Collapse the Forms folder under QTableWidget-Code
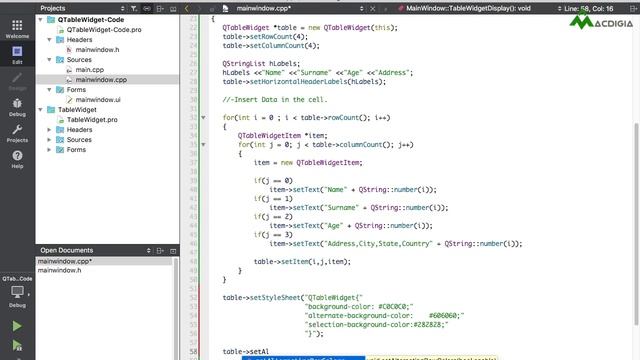Image resolution: width=640 pixels, height=360 pixels. point(49,90)
